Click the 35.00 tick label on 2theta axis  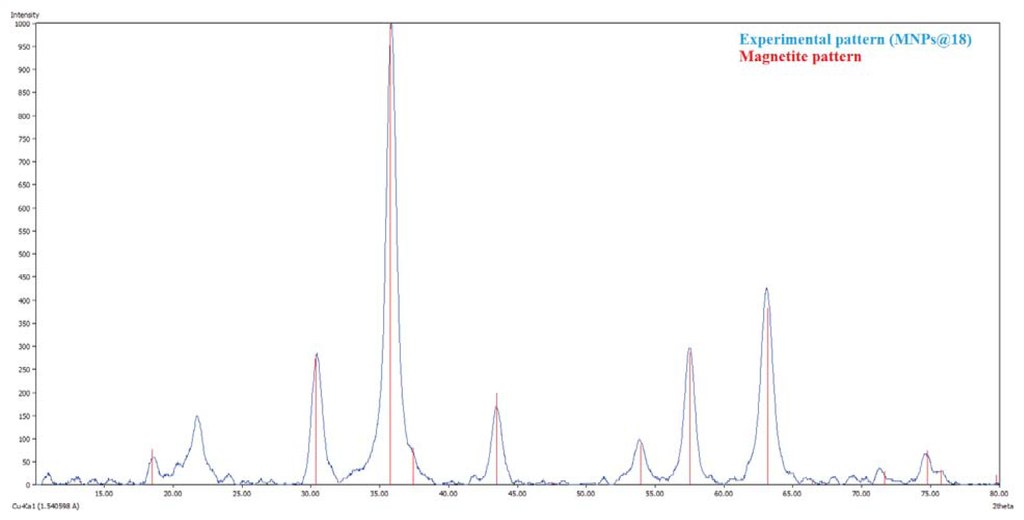[x=379, y=493]
